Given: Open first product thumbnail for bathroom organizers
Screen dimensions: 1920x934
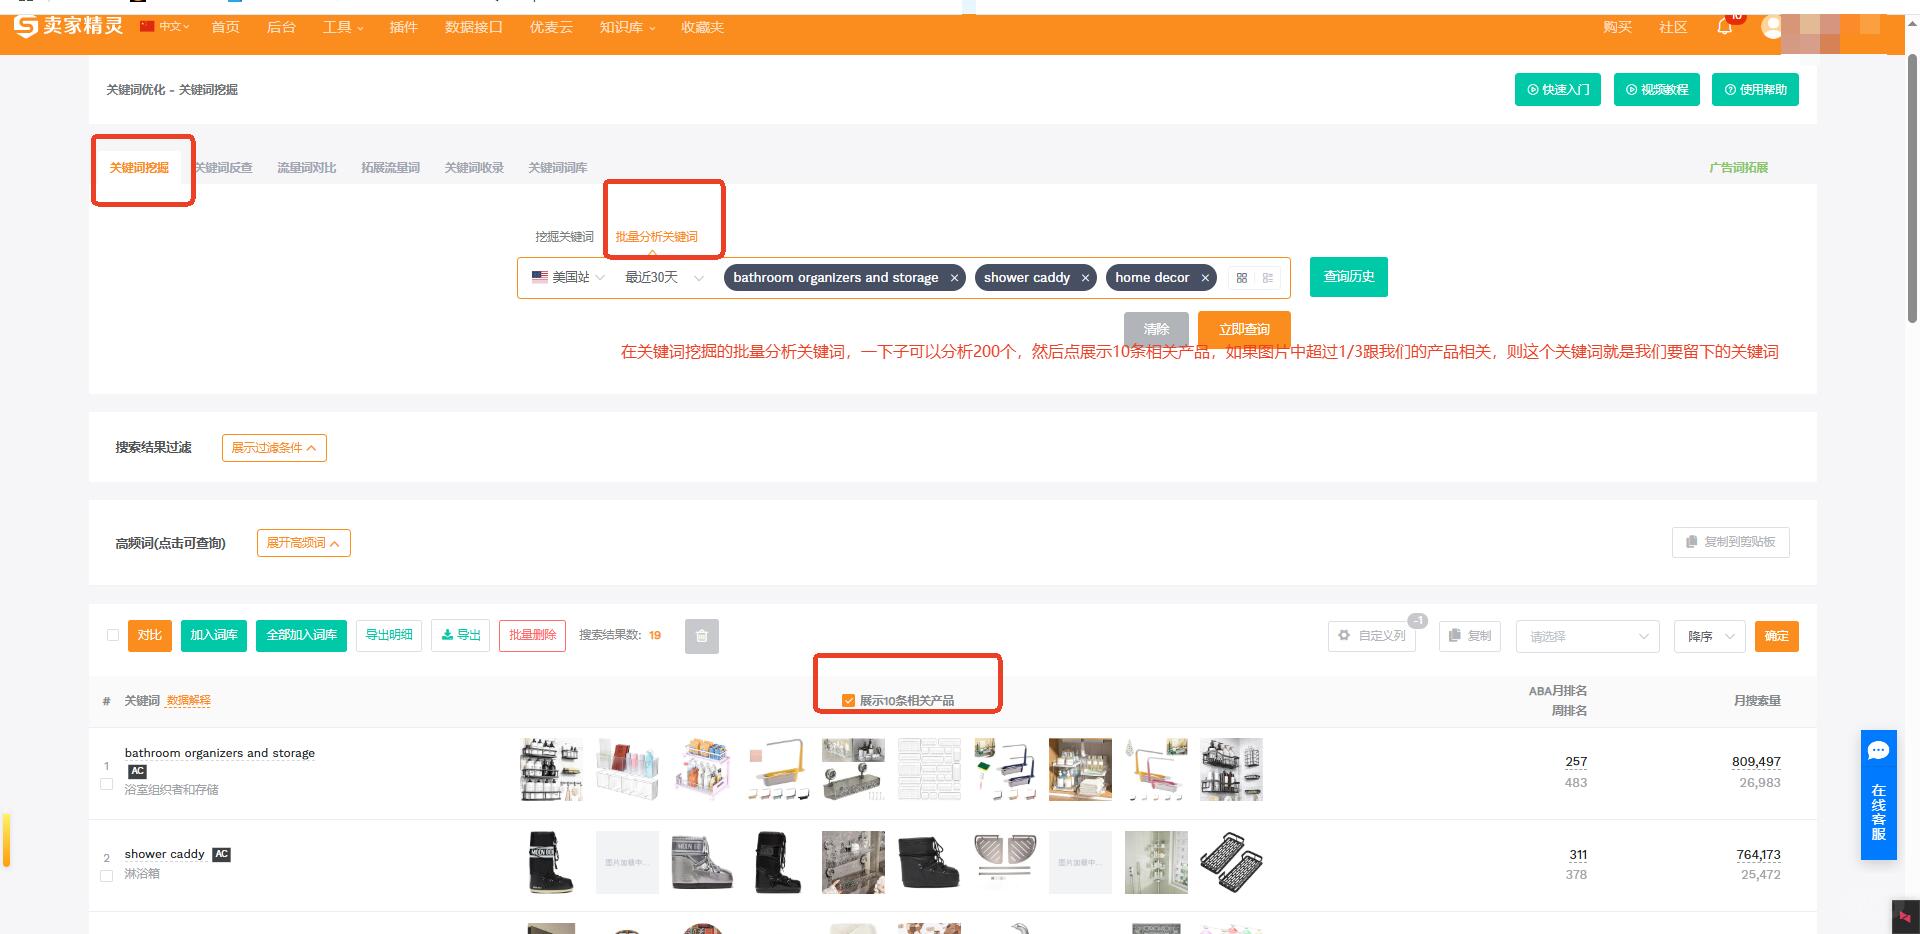Looking at the screenshot, I should (551, 769).
